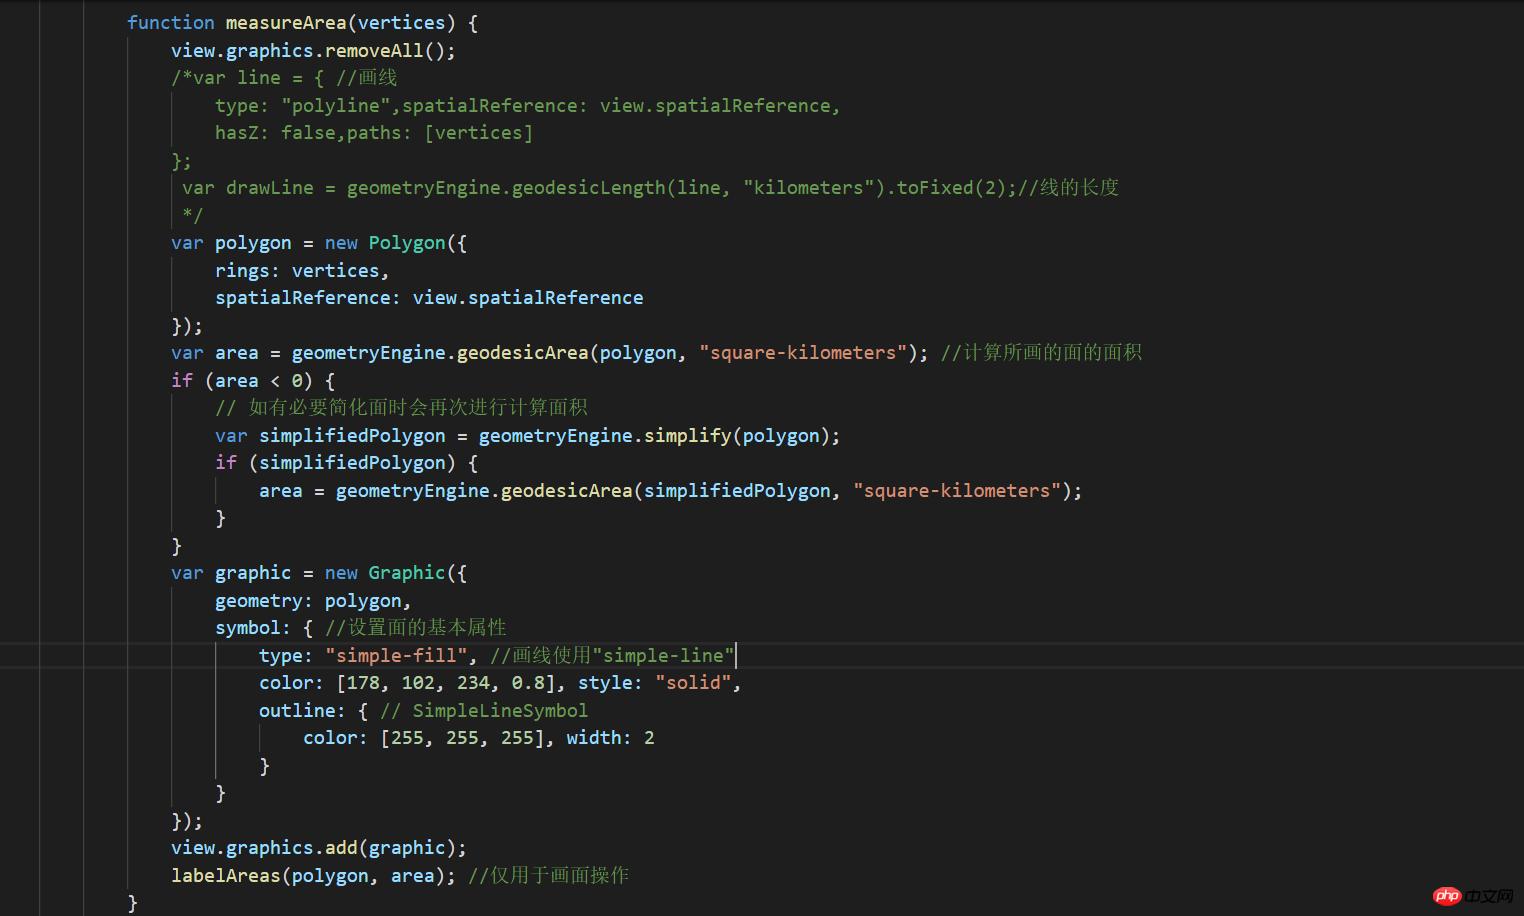The width and height of the screenshot is (1524, 916).
Task: Click the simplifiedPolygon variable declaration
Action: click(x=352, y=435)
